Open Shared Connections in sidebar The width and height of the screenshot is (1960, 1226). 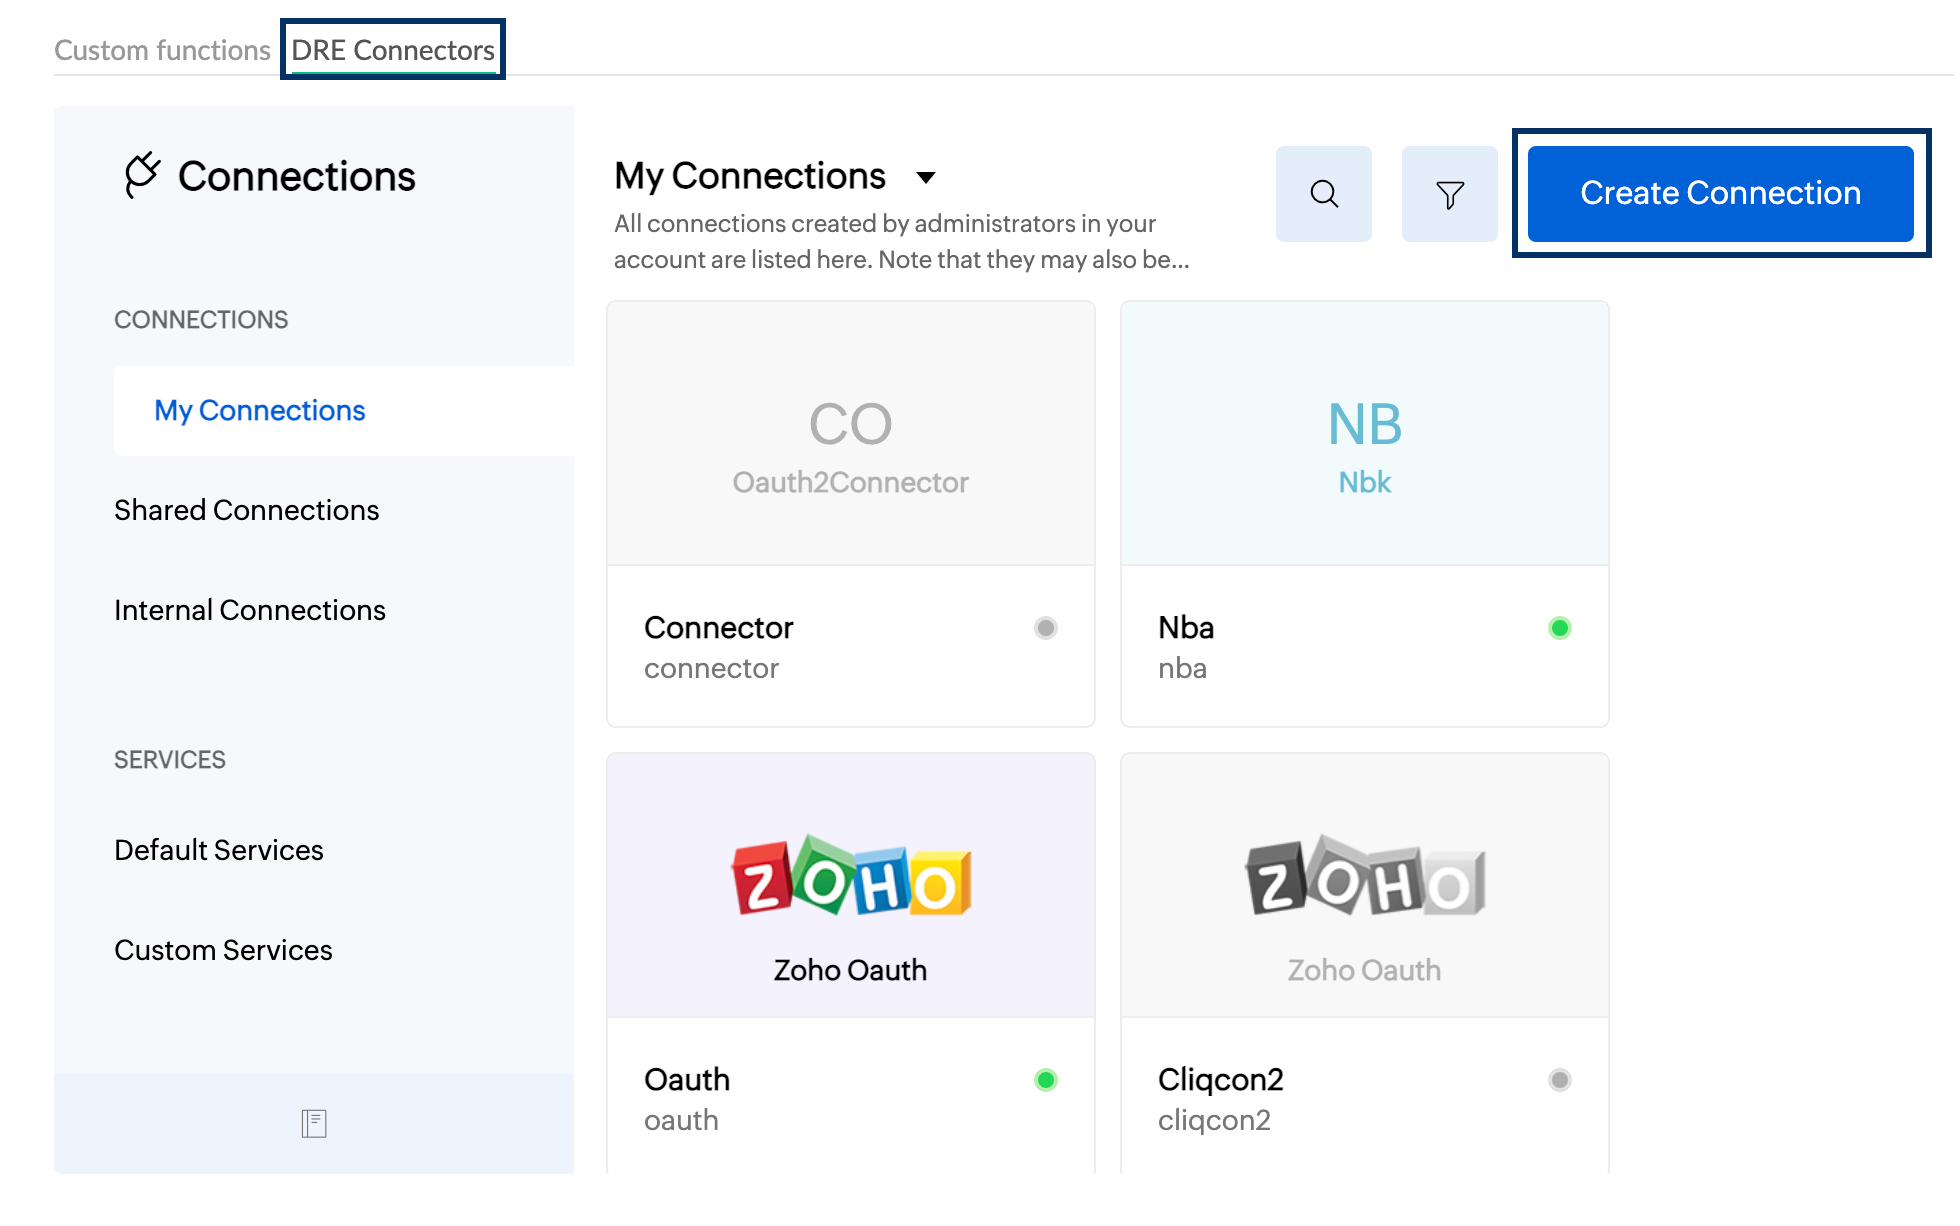click(x=247, y=510)
